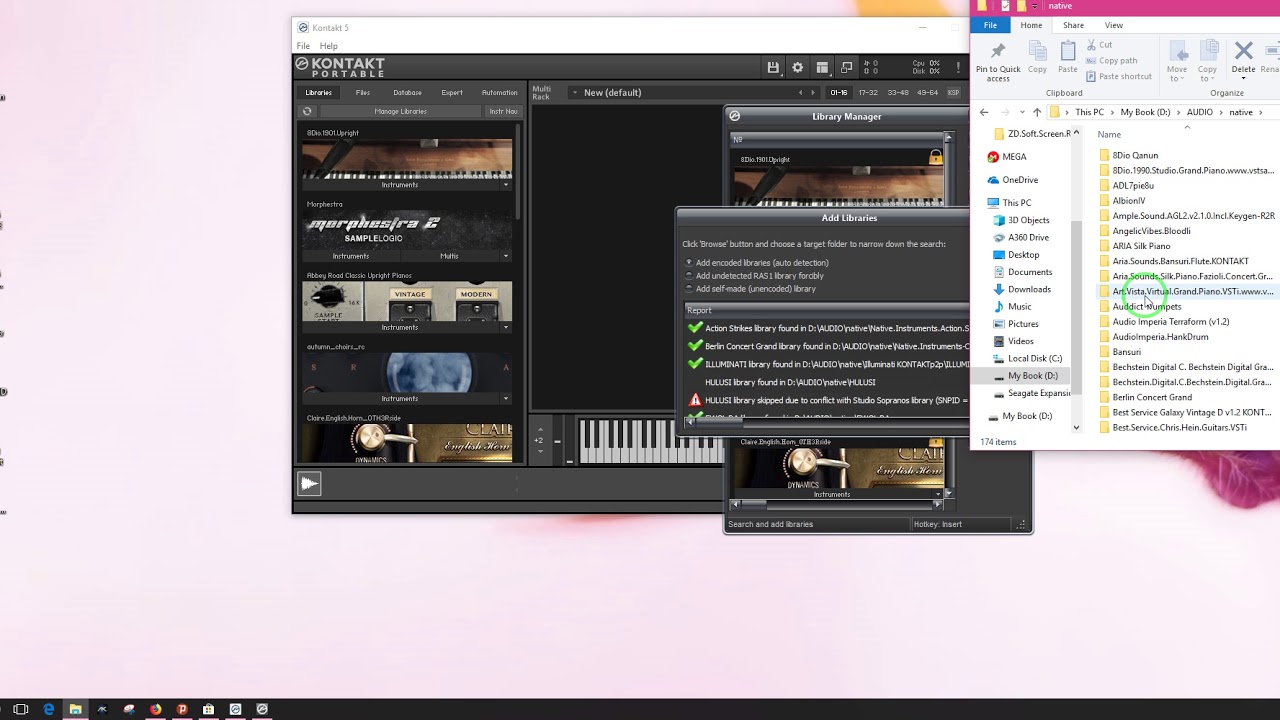Switch to Database tab in Kontakt browser
1280x720 pixels.
(407, 92)
